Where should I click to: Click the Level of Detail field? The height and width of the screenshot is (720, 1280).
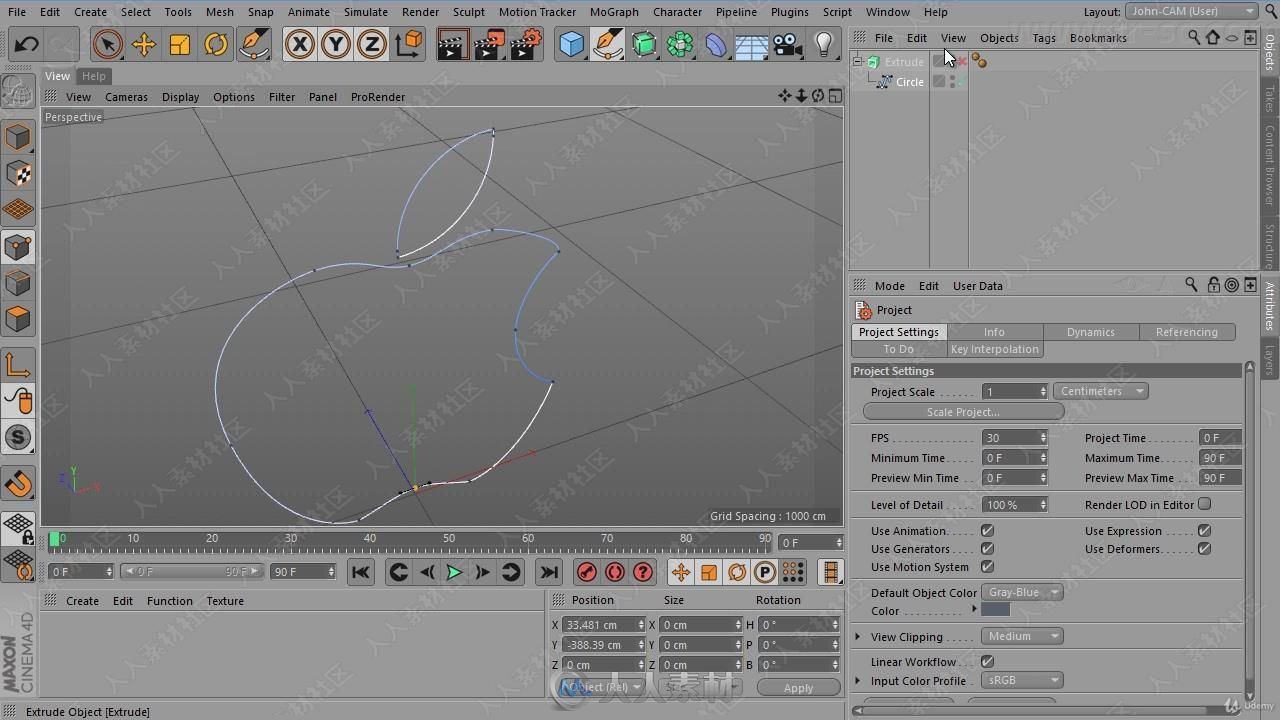click(1014, 505)
